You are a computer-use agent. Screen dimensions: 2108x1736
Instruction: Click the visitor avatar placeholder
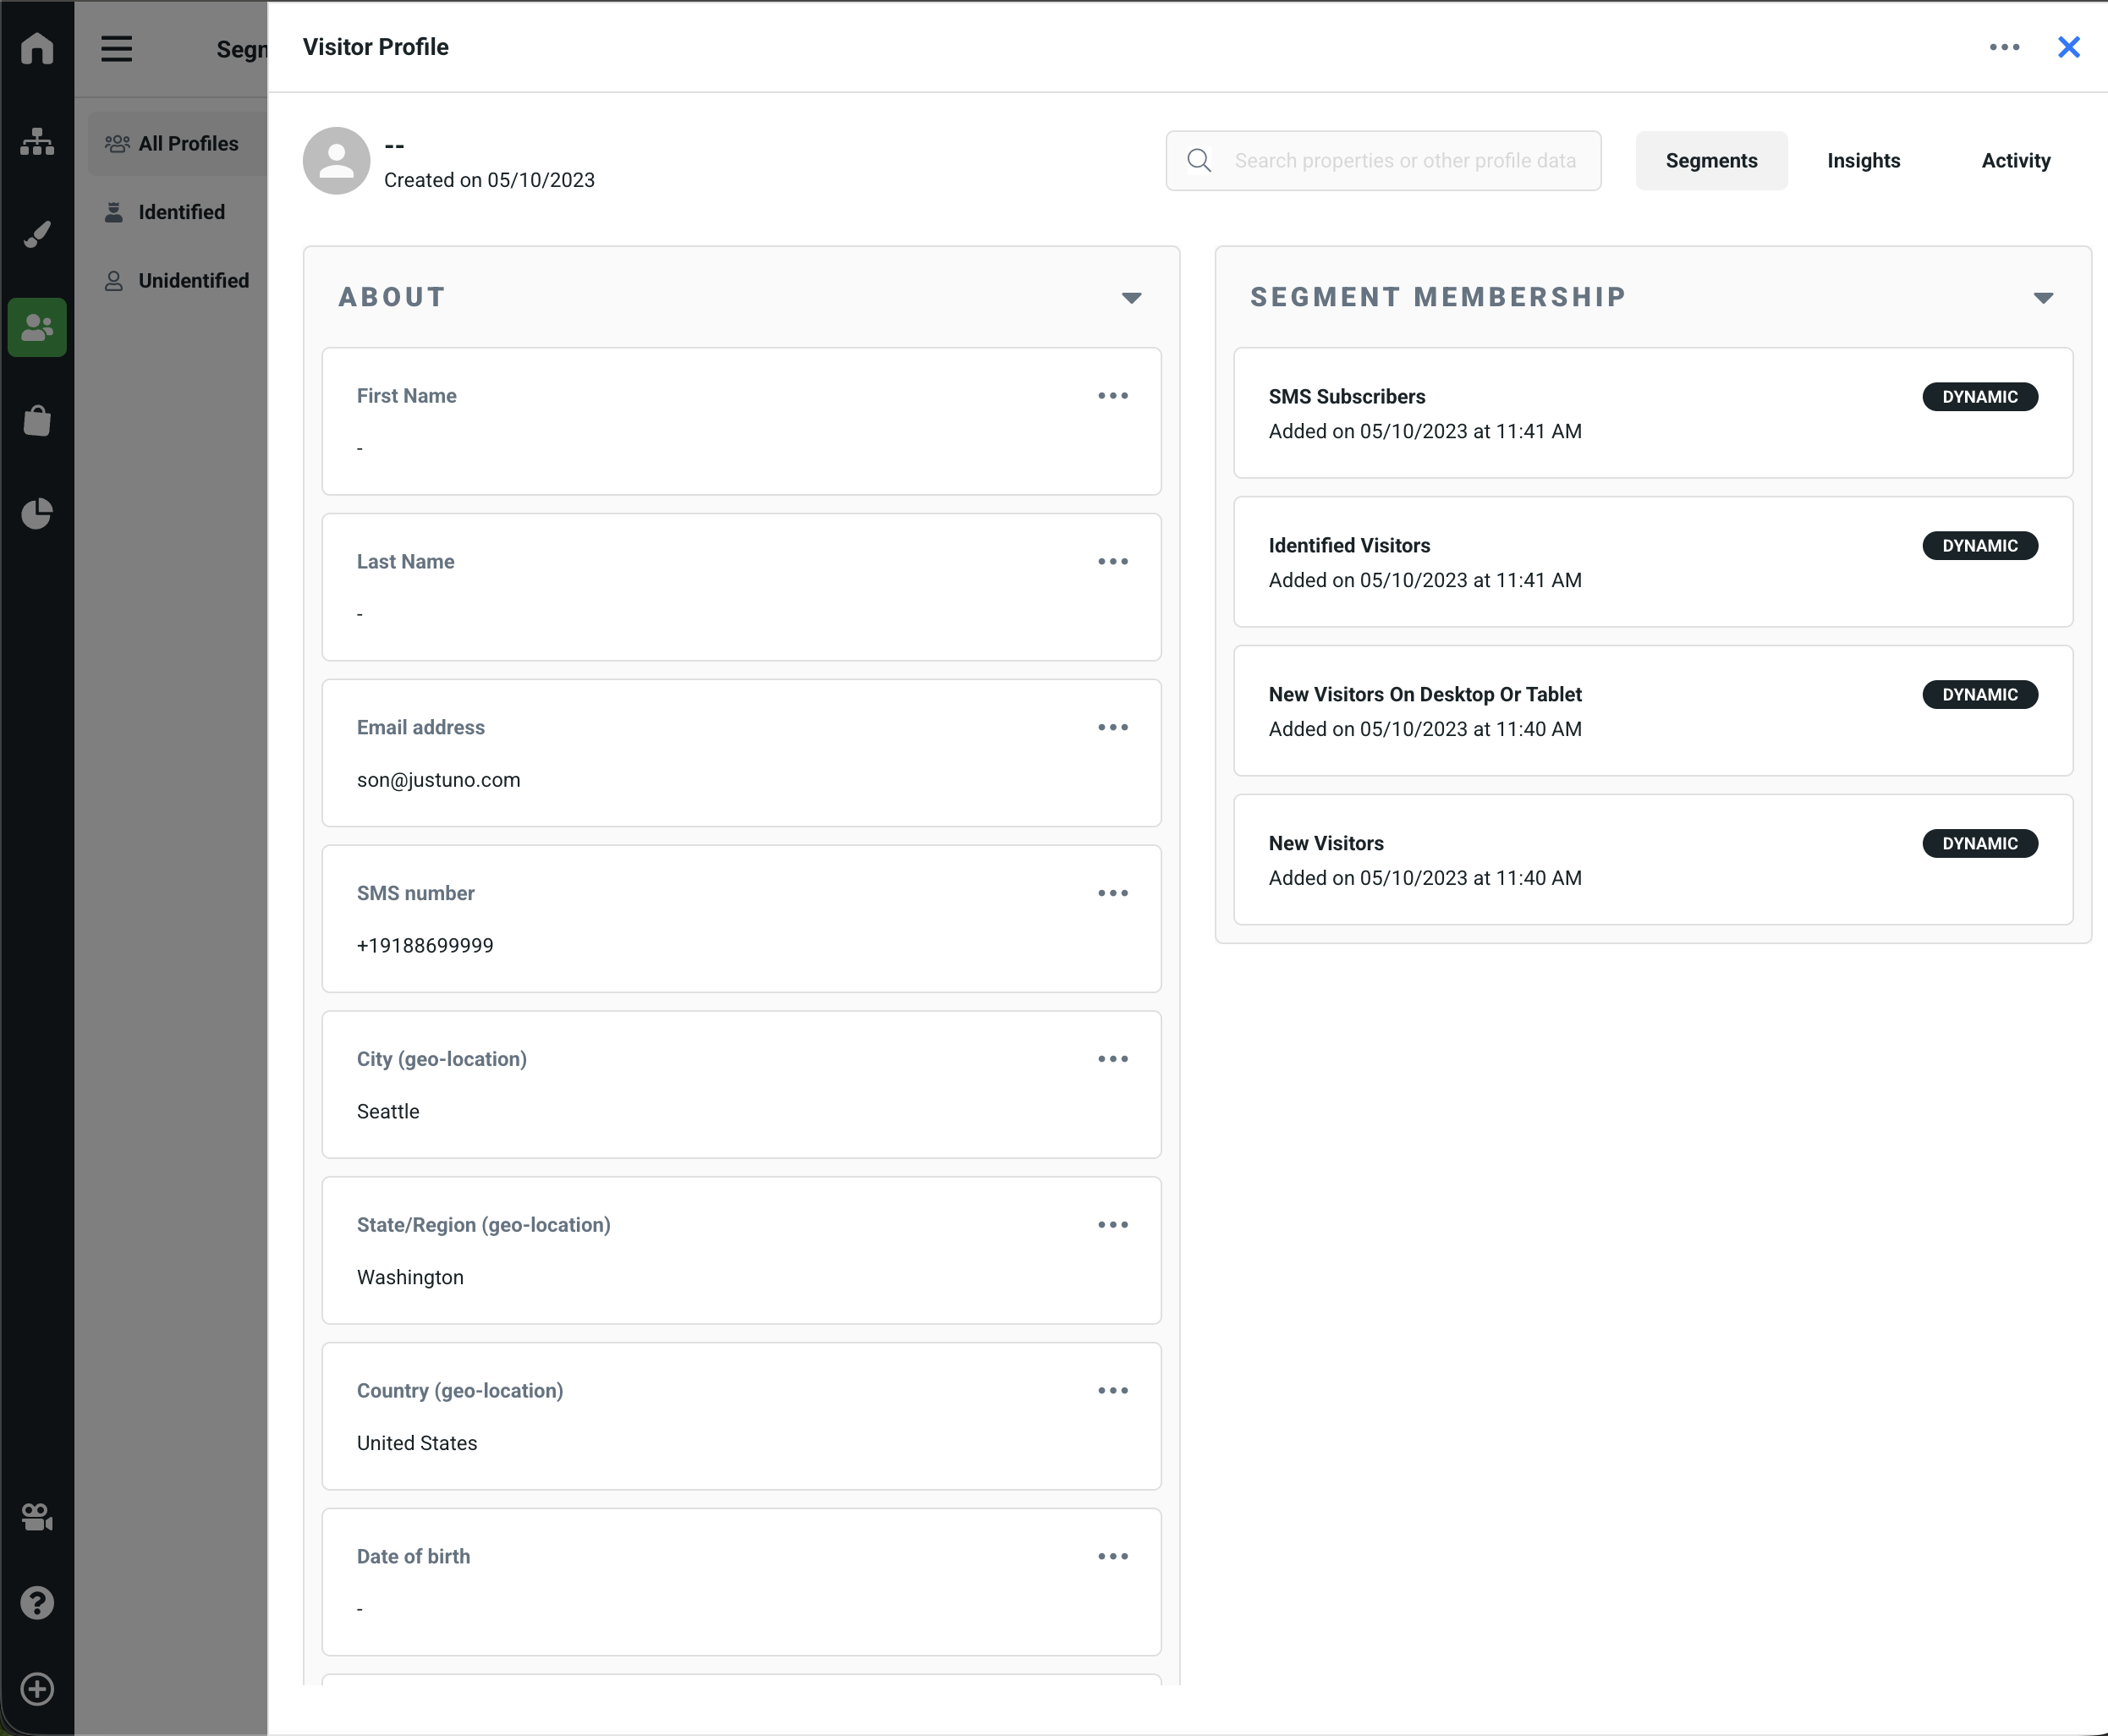pyautogui.click(x=337, y=160)
